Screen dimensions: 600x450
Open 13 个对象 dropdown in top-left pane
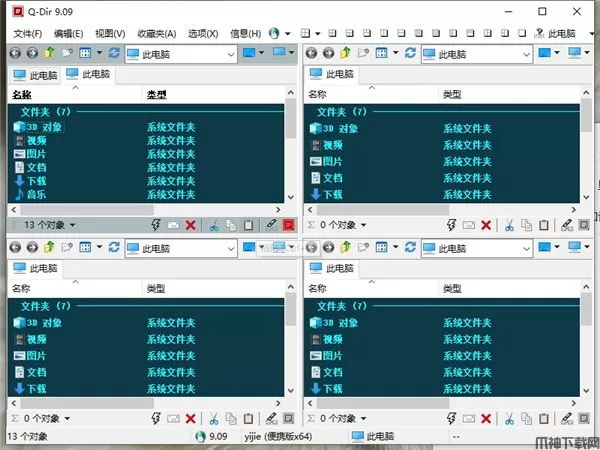pyautogui.click(x=72, y=225)
